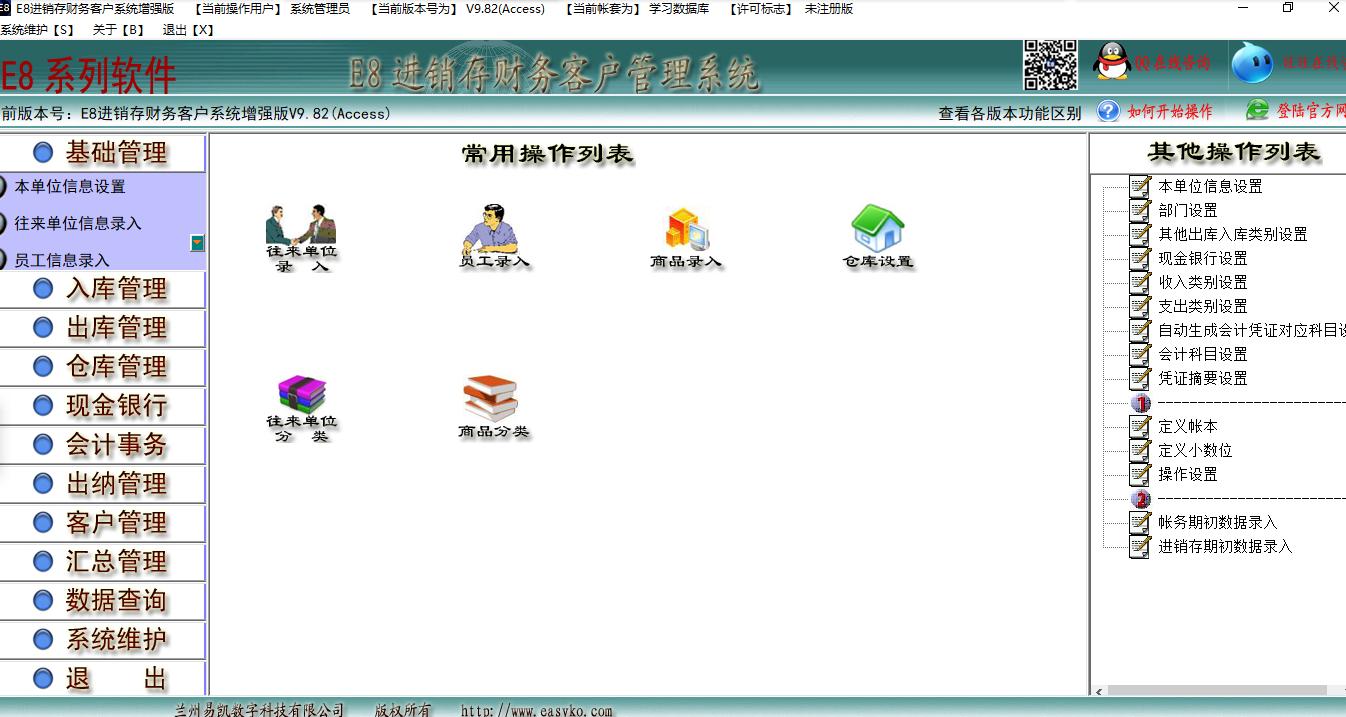Viewport: 1346px width, 717px height.
Task: Click the QQ penguin online support icon
Action: click(x=1112, y=62)
